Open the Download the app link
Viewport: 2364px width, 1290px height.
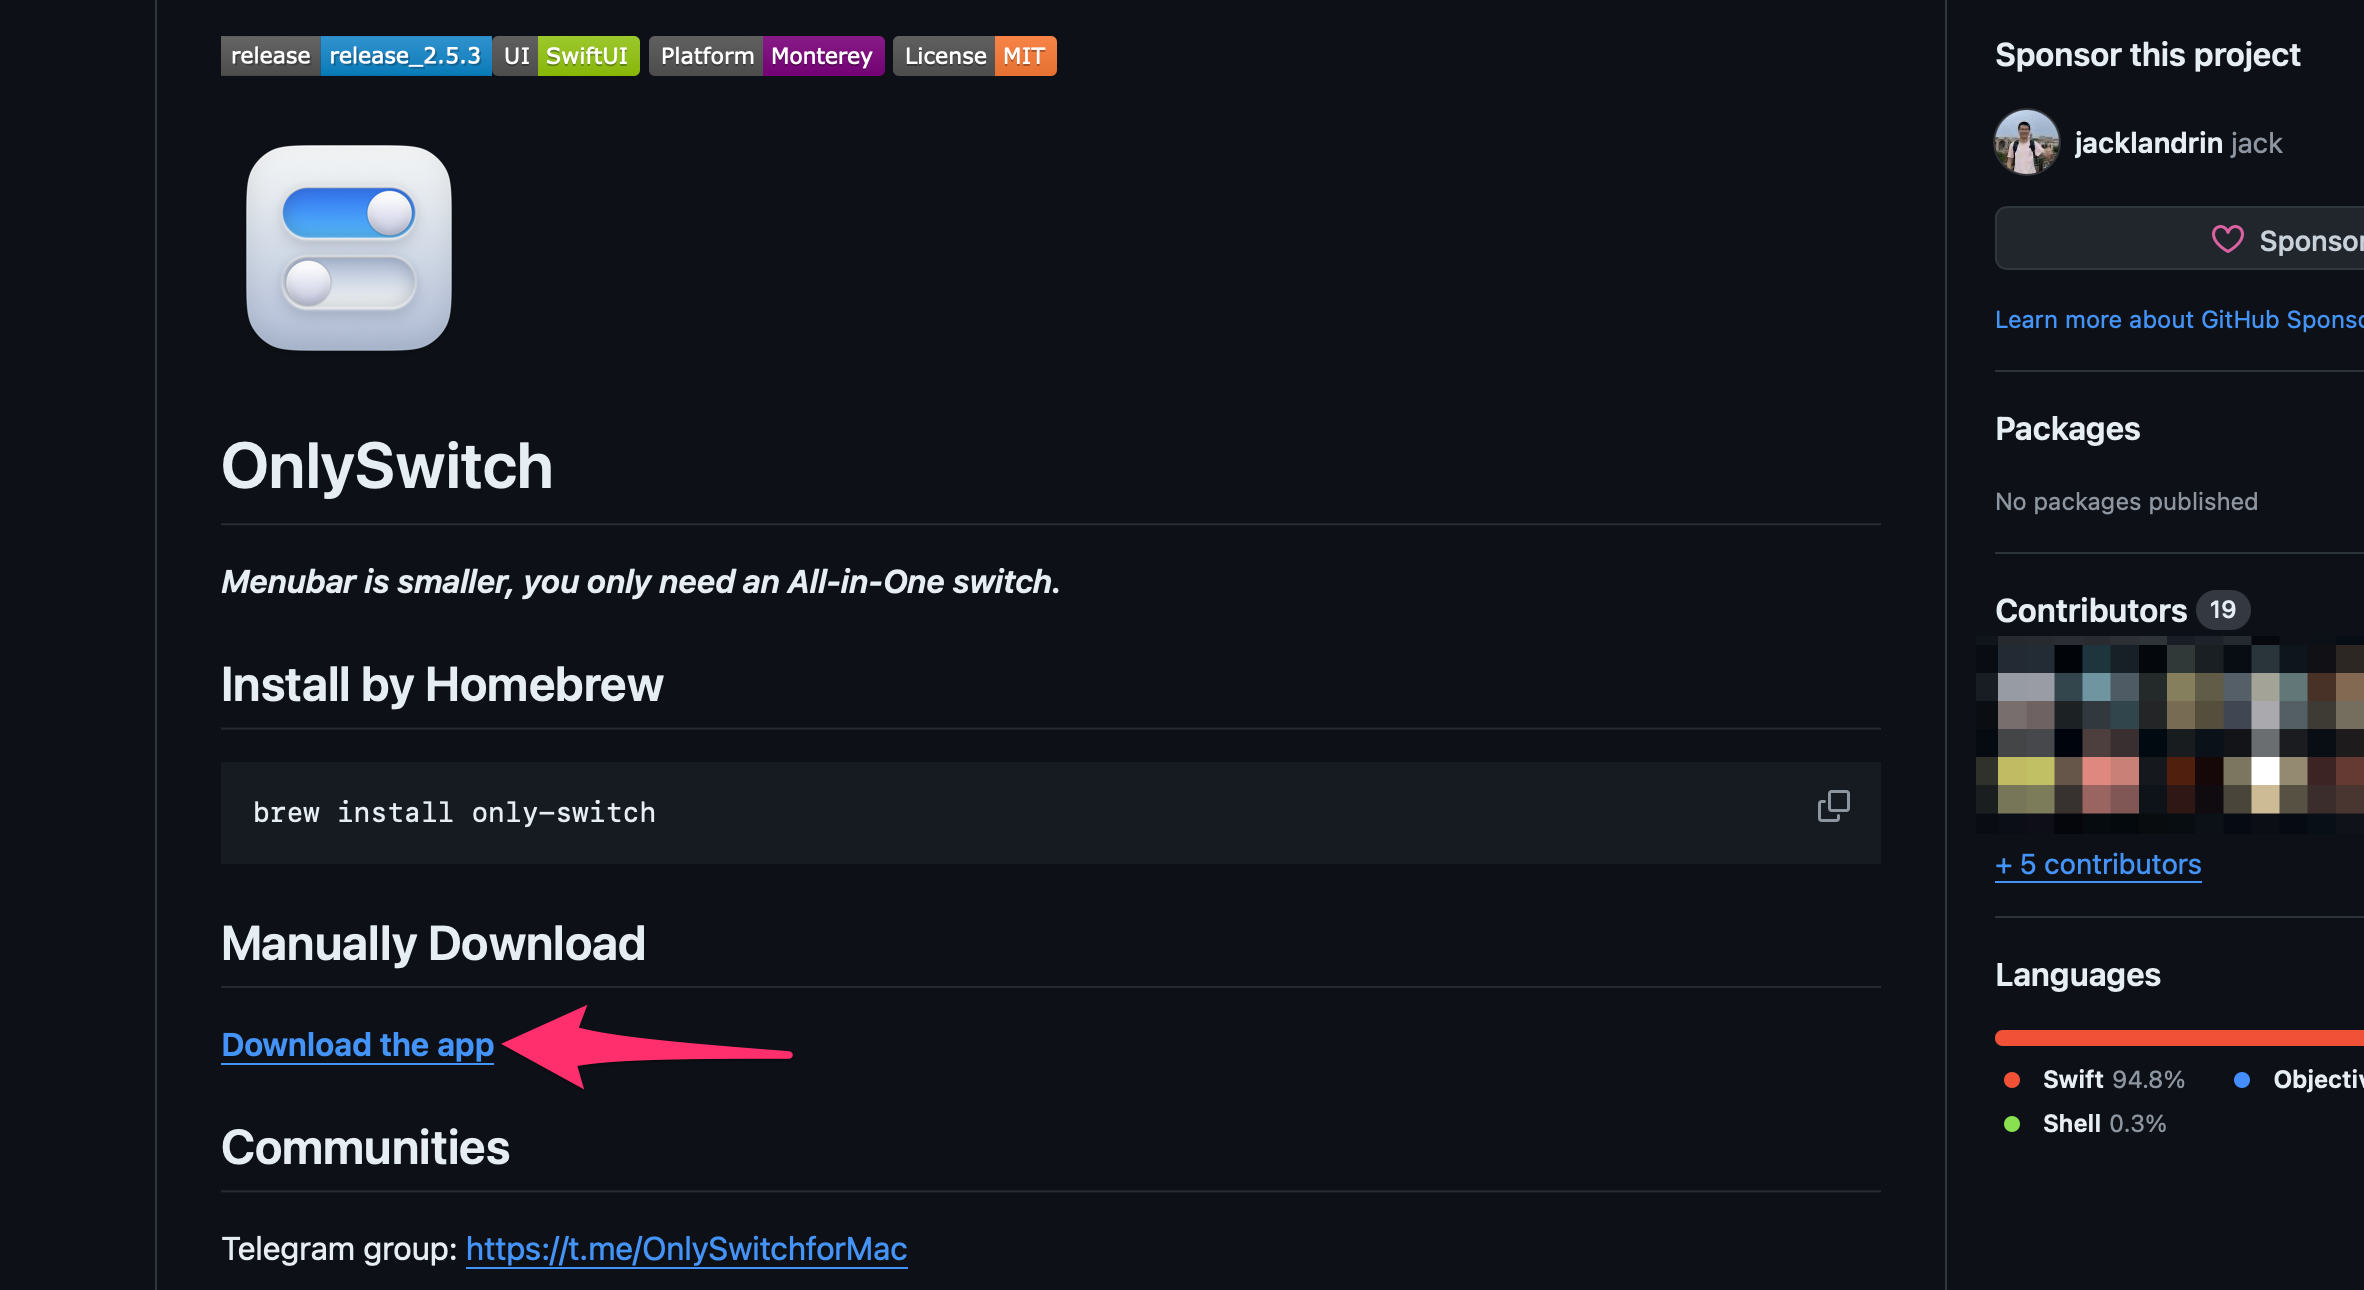[x=357, y=1045]
